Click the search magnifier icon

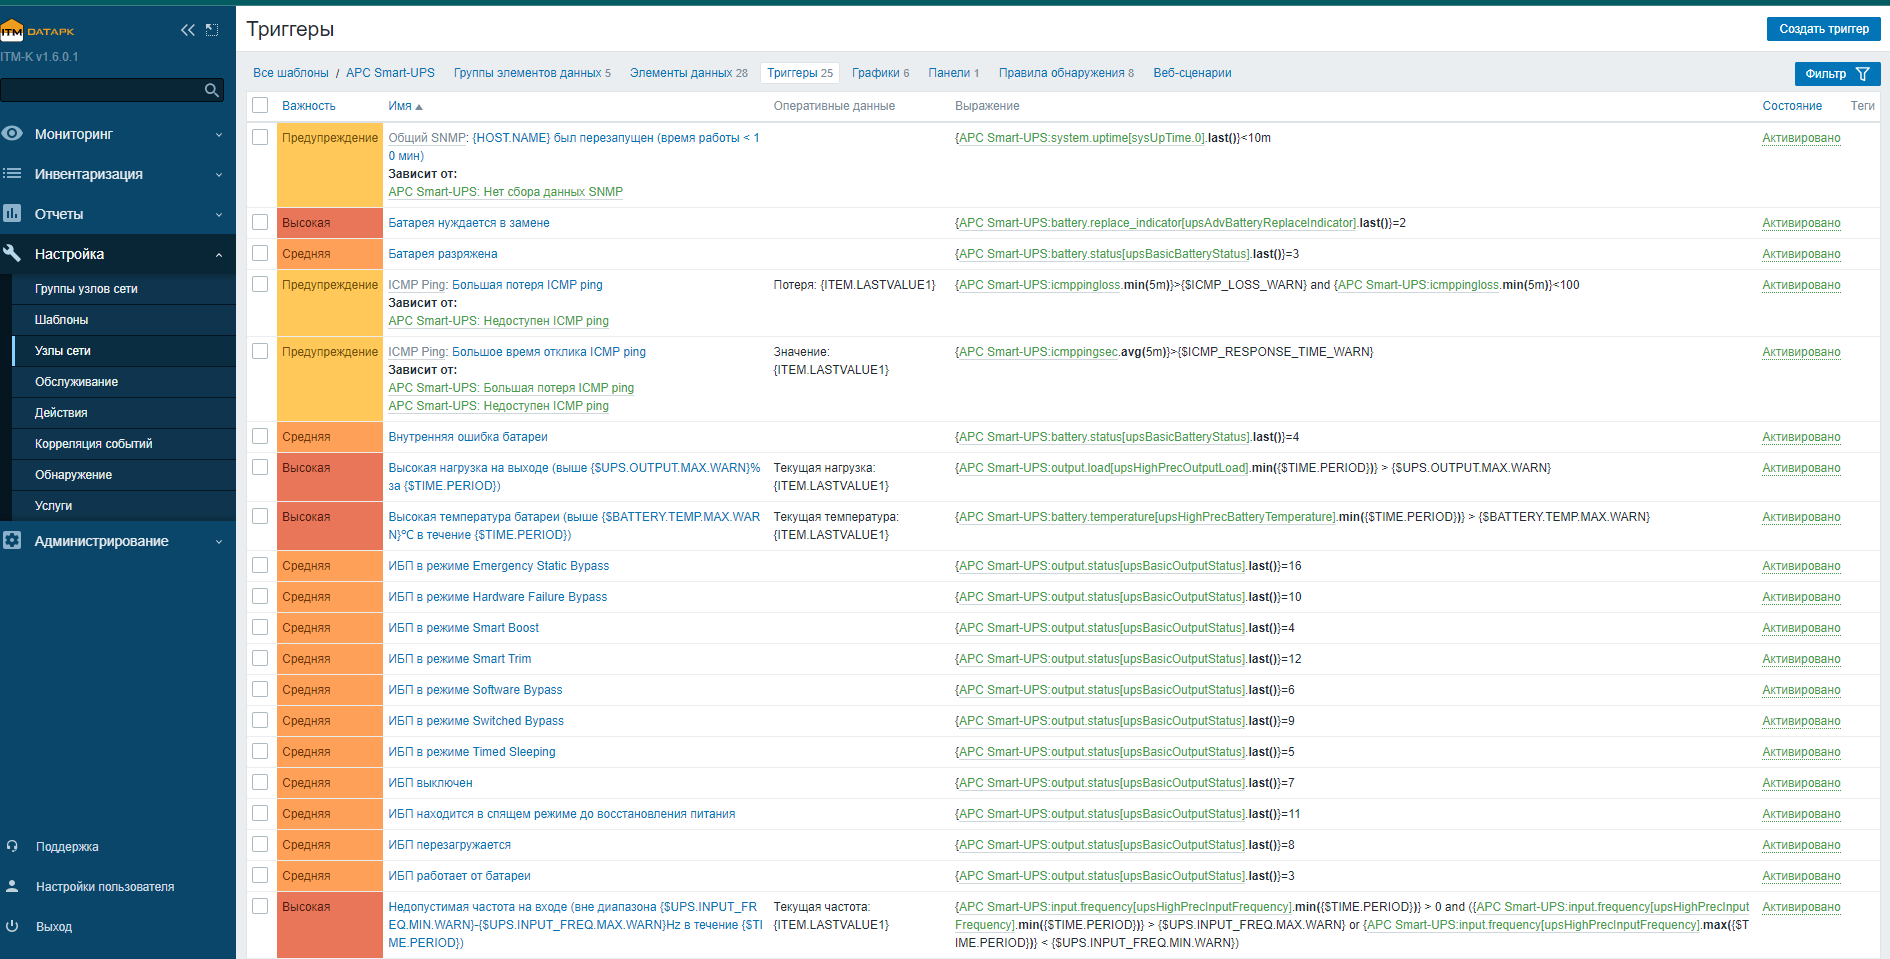[x=211, y=90]
